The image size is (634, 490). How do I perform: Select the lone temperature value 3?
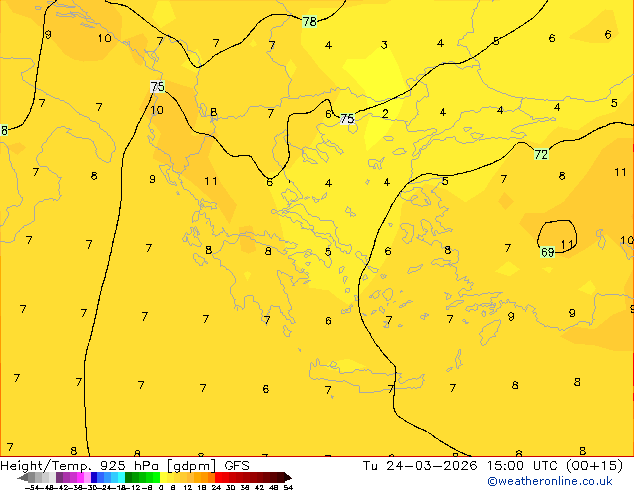[384, 45]
